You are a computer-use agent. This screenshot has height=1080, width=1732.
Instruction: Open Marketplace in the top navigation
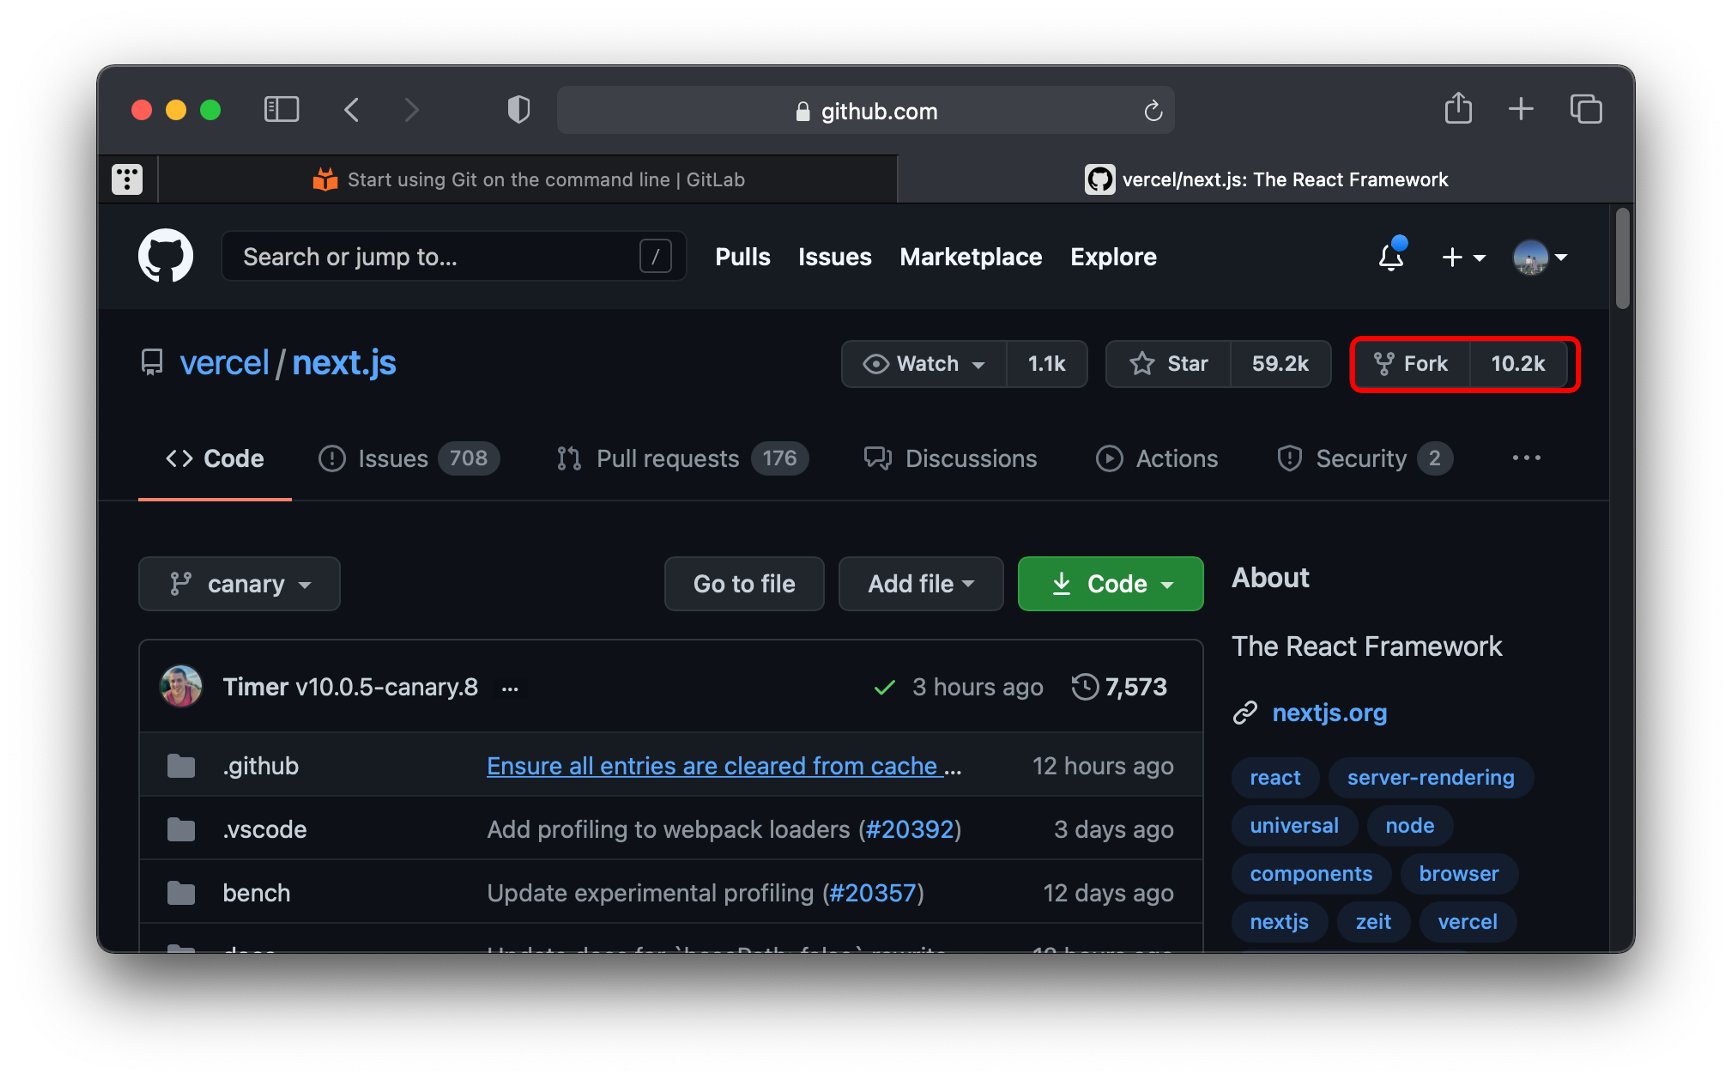click(x=971, y=257)
